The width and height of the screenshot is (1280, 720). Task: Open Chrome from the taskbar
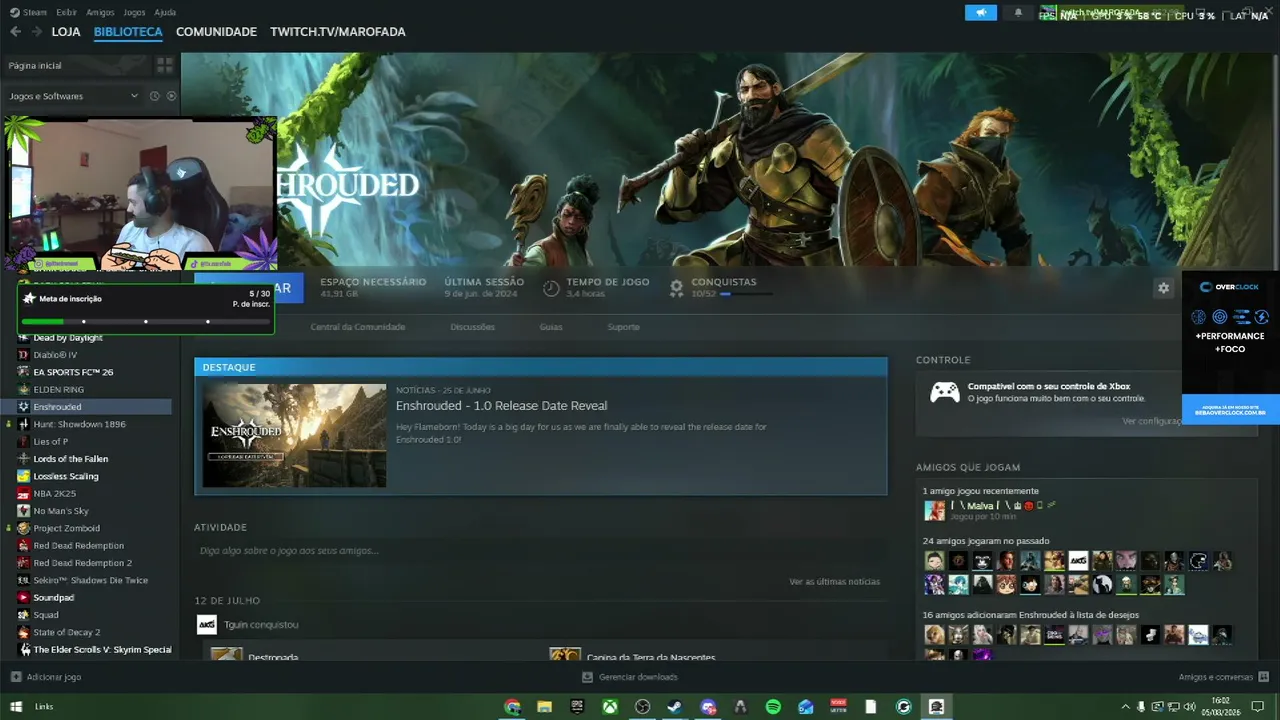tap(512, 706)
